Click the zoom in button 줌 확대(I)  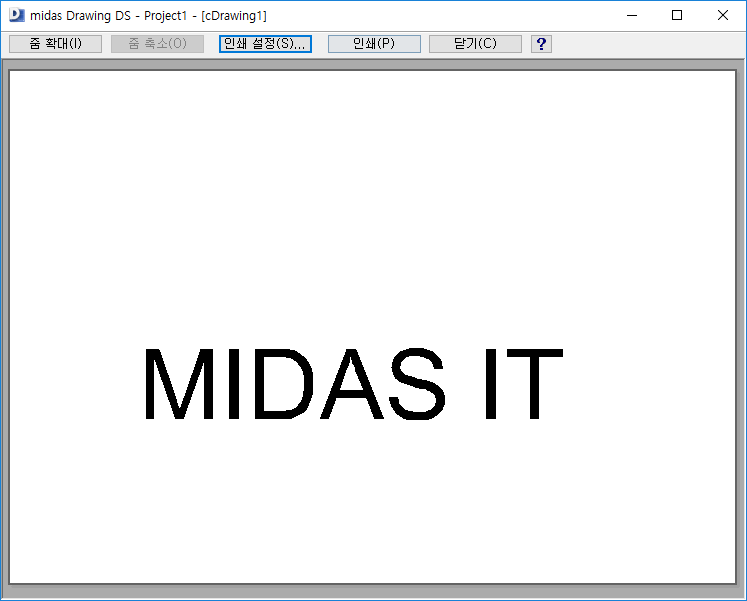[55, 44]
